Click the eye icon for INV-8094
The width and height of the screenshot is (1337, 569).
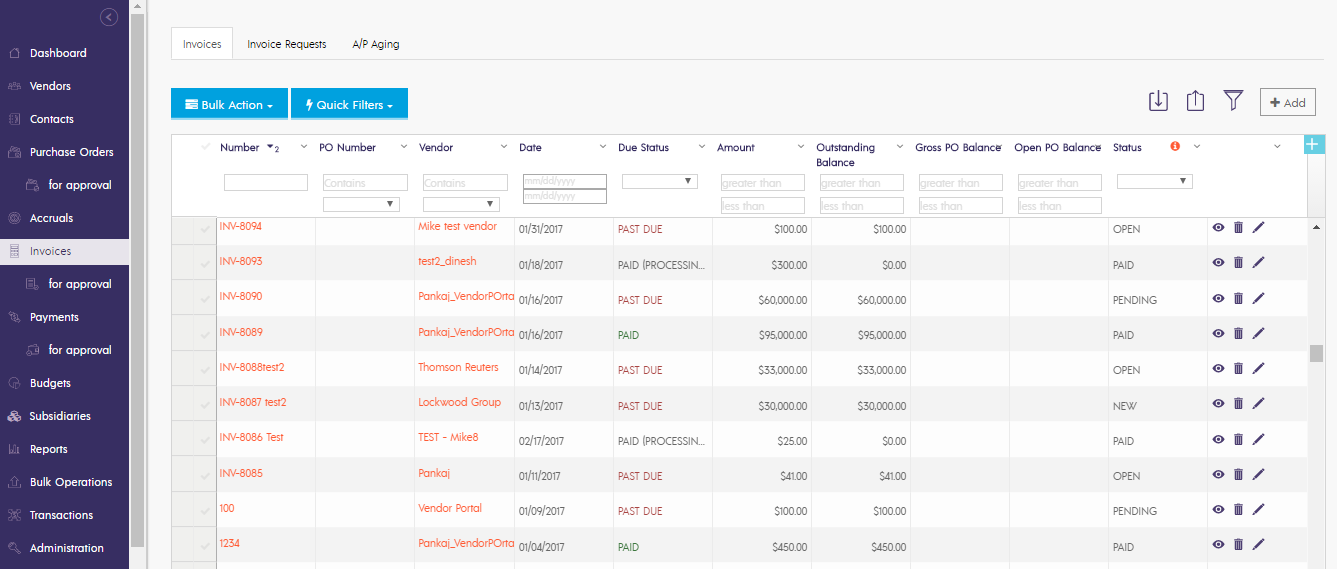tap(1218, 227)
